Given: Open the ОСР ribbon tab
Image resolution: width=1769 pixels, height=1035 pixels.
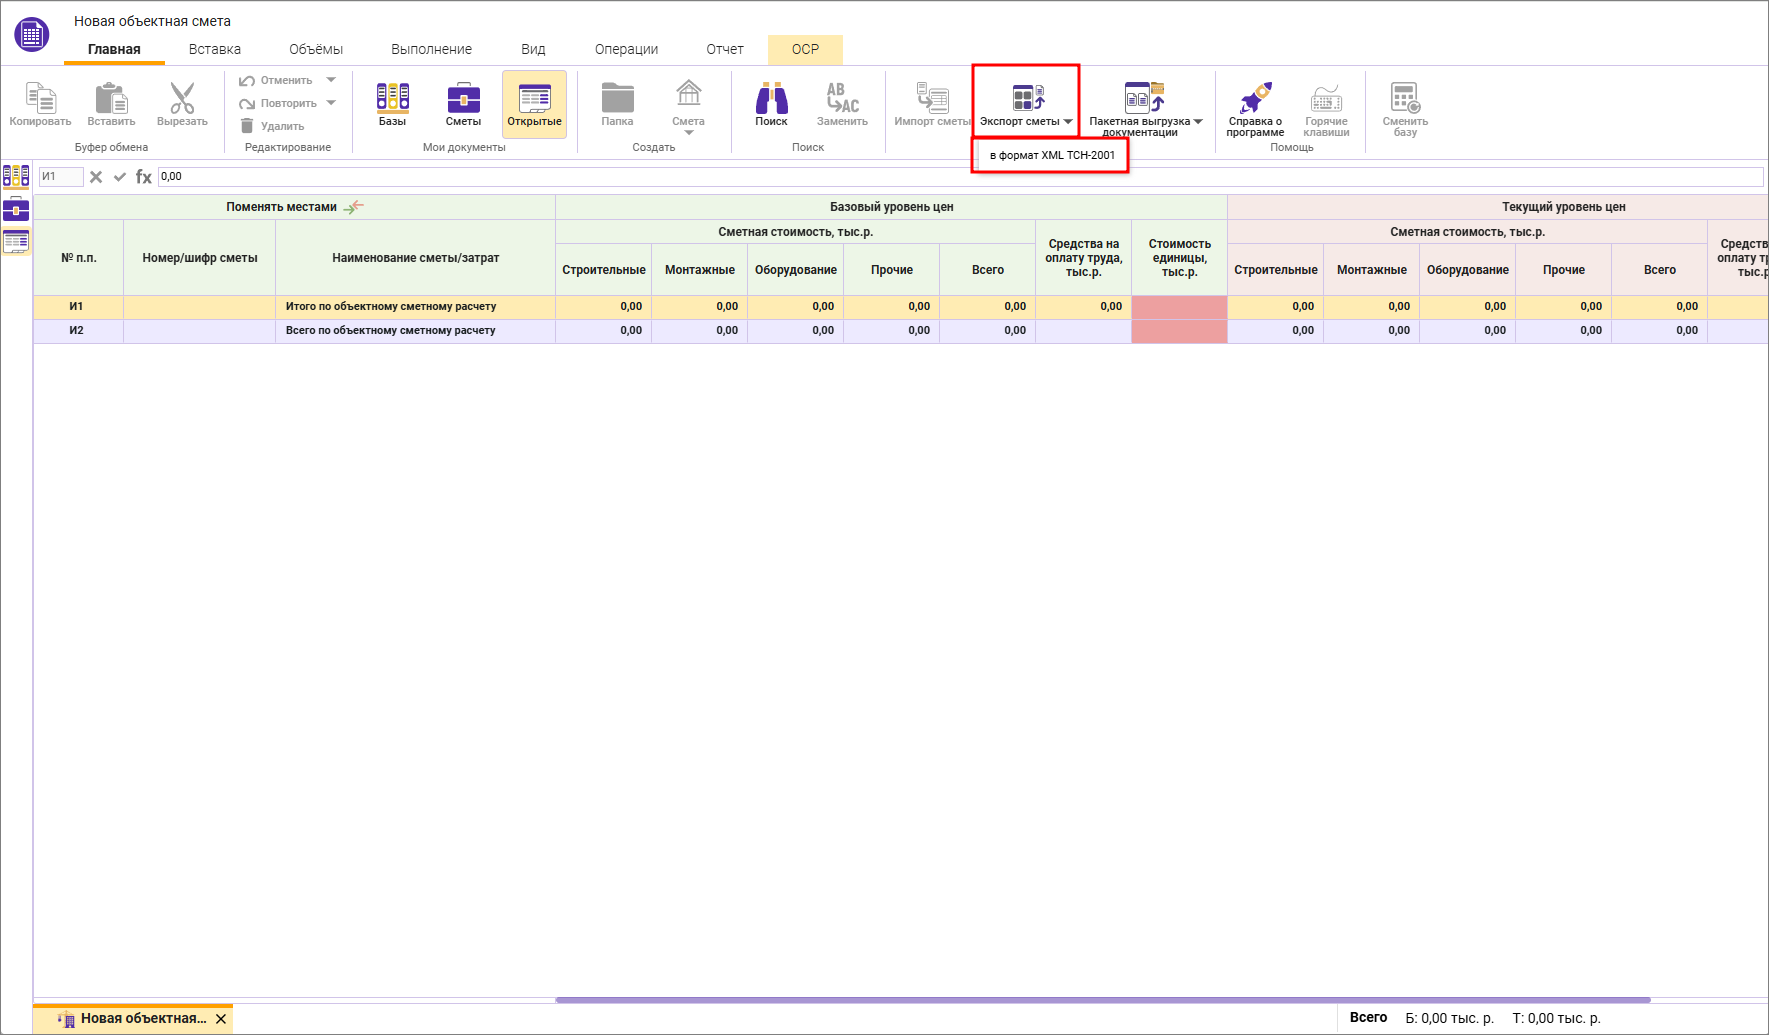Looking at the screenshot, I should pos(805,49).
